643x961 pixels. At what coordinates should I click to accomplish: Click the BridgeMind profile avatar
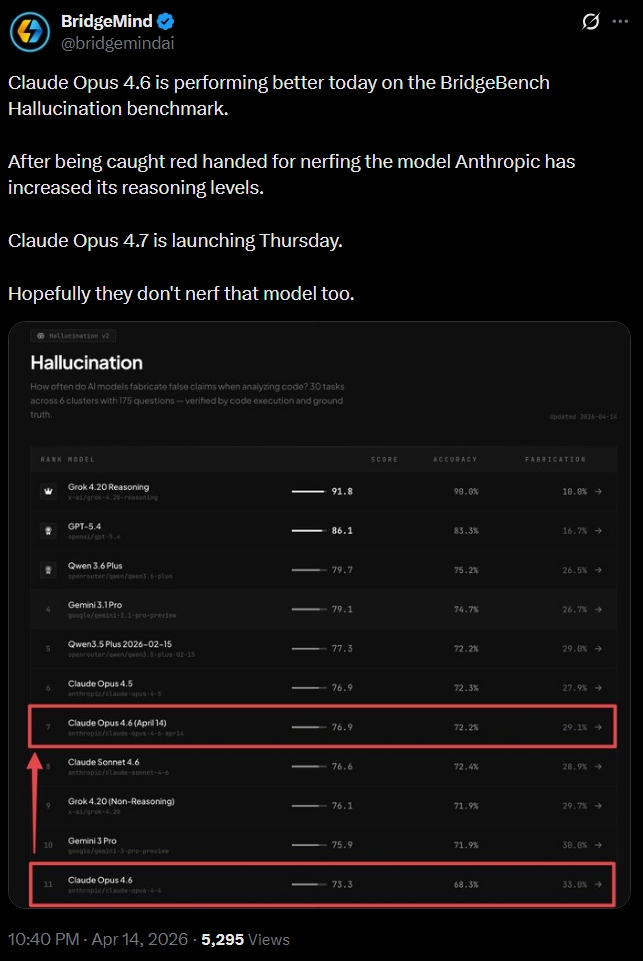[x=30, y=32]
